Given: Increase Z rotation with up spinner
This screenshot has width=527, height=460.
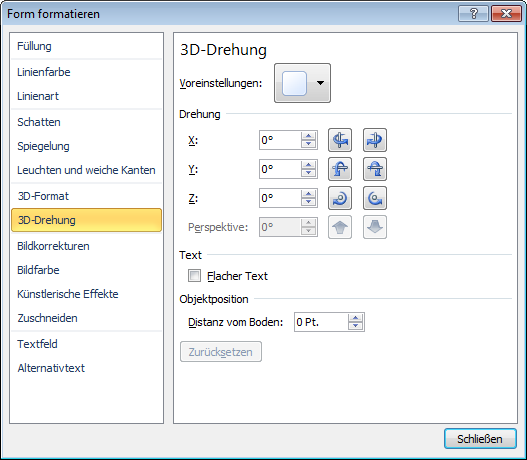Looking at the screenshot, I should point(308,194).
